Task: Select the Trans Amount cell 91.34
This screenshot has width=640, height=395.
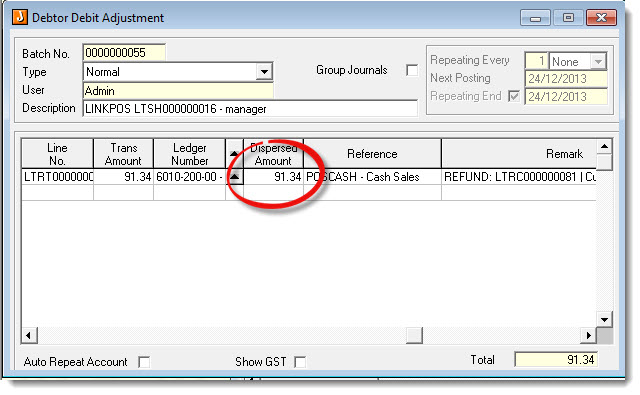Action: coord(123,177)
